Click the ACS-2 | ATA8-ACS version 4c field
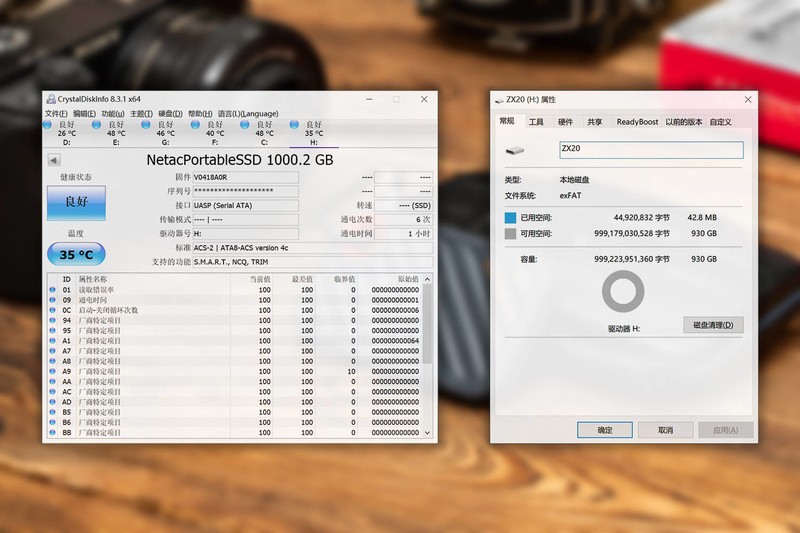 pyautogui.click(x=313, y=248)
